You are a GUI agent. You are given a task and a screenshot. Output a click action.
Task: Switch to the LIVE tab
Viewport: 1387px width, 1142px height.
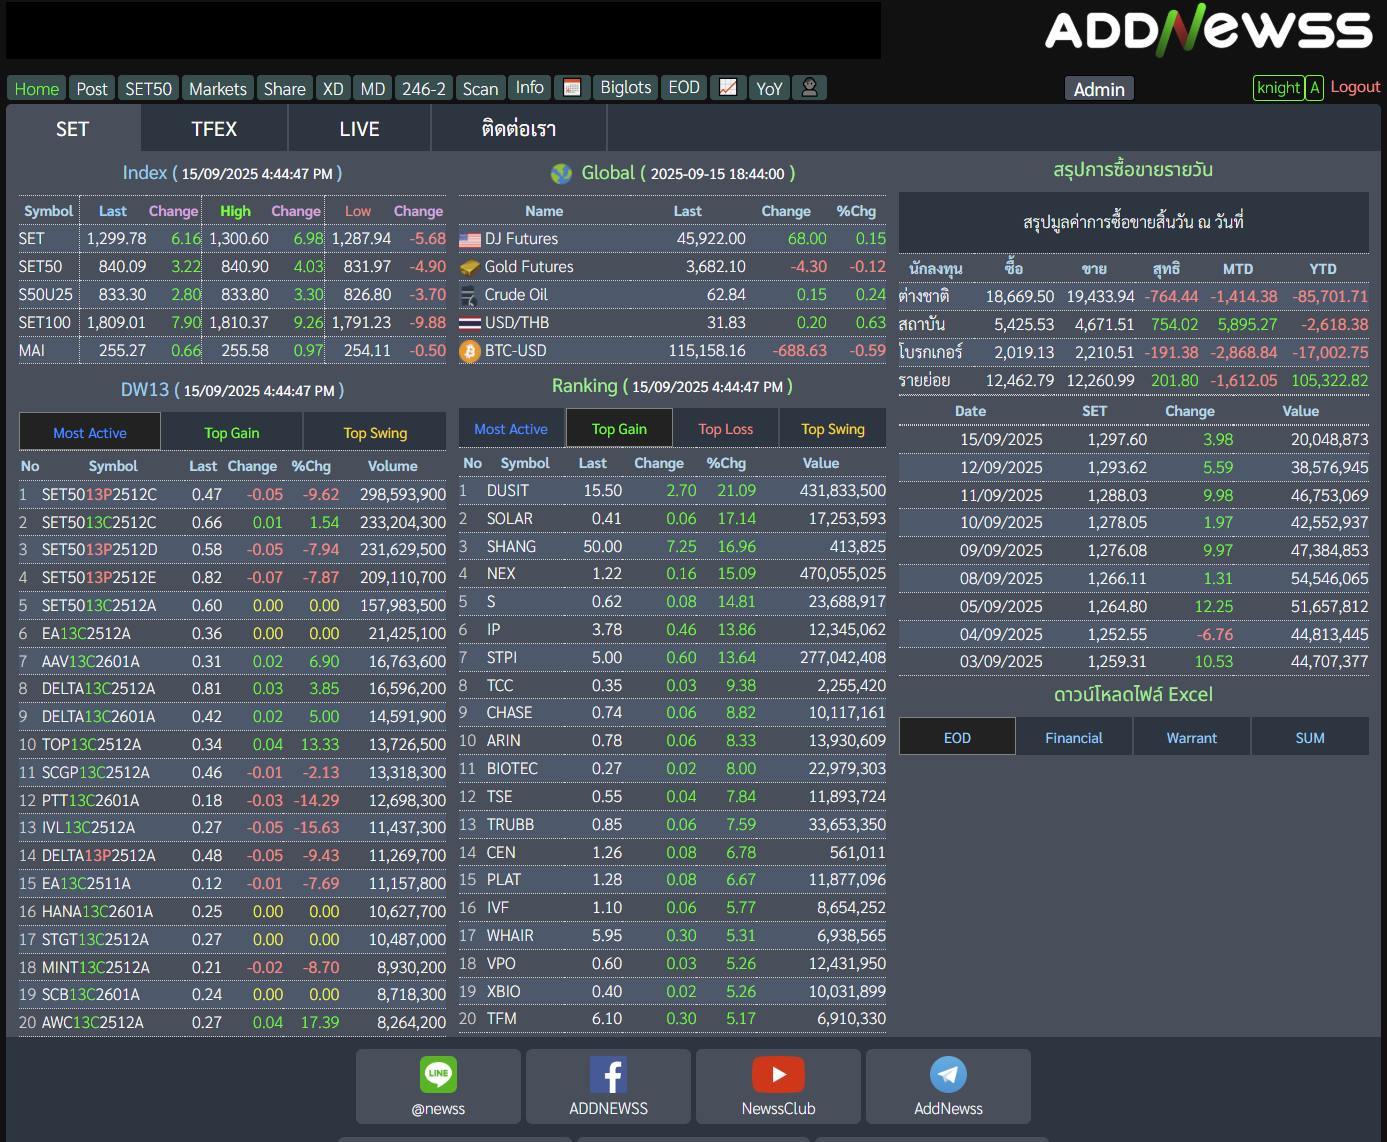click(x=359, y=129)
